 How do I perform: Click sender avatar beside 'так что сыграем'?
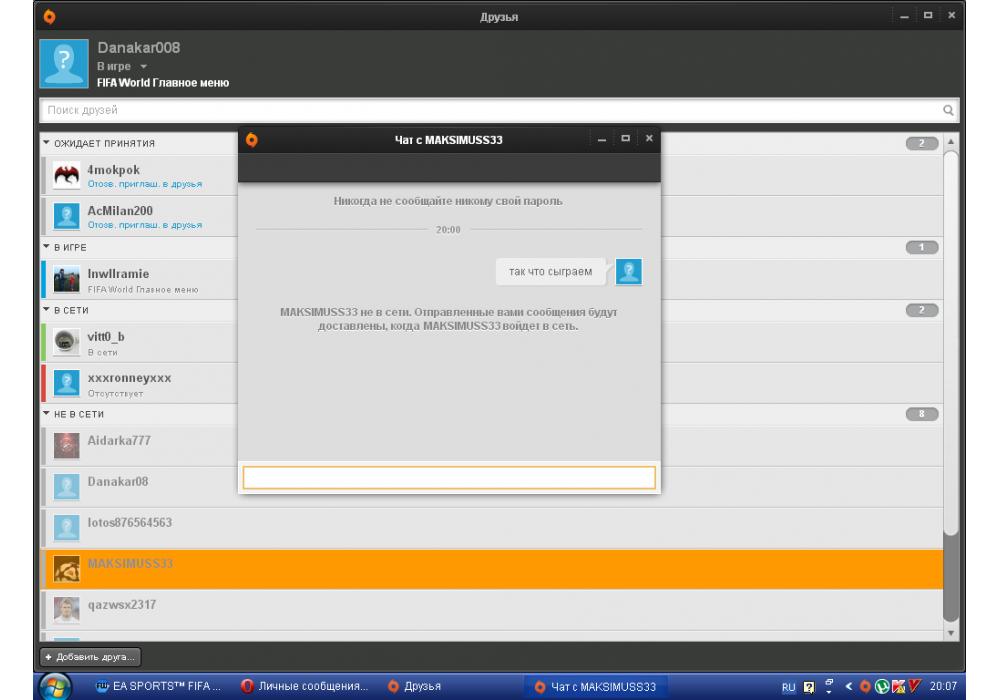[628, 271]
